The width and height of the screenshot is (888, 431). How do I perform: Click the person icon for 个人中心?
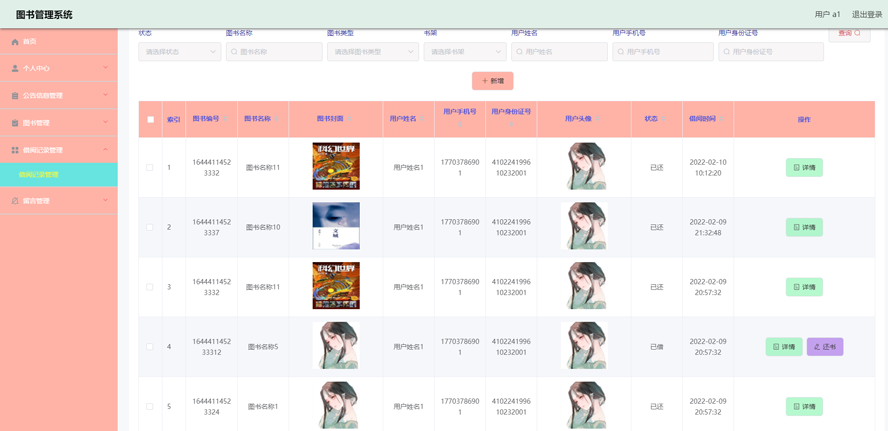pyautogui.click(x=15, y=69)
